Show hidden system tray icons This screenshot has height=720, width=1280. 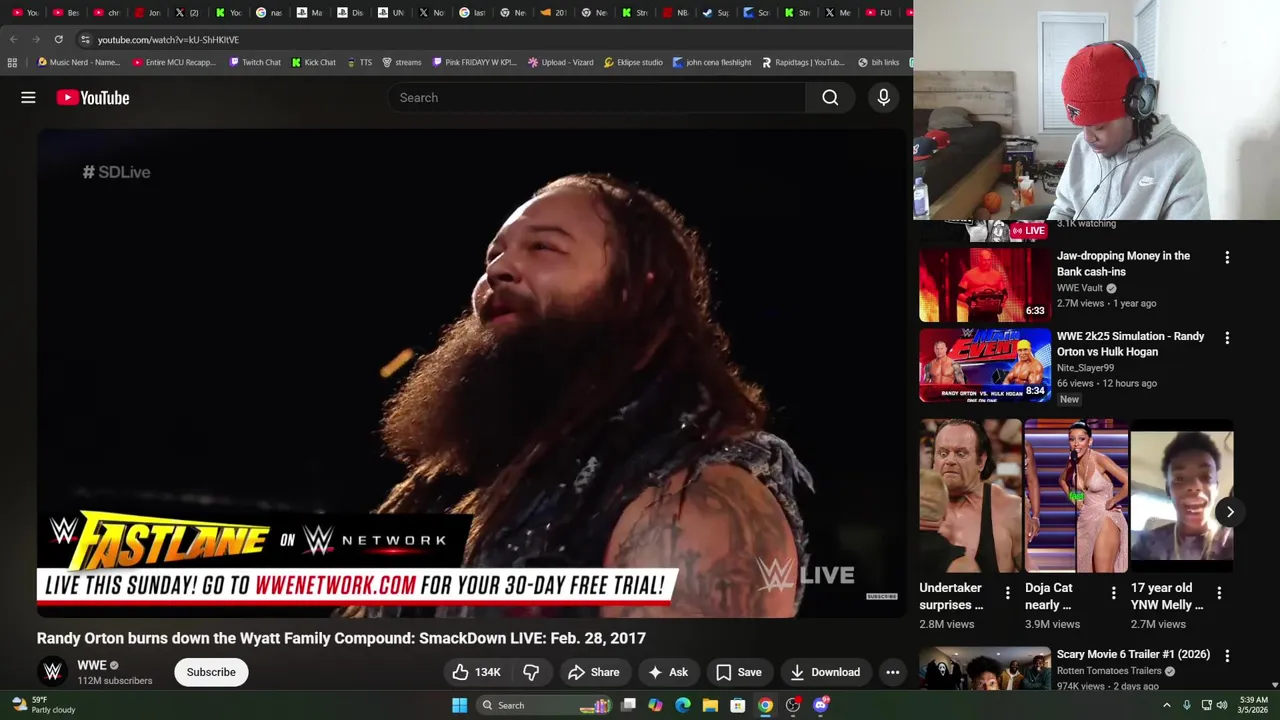click(1166, 705)
